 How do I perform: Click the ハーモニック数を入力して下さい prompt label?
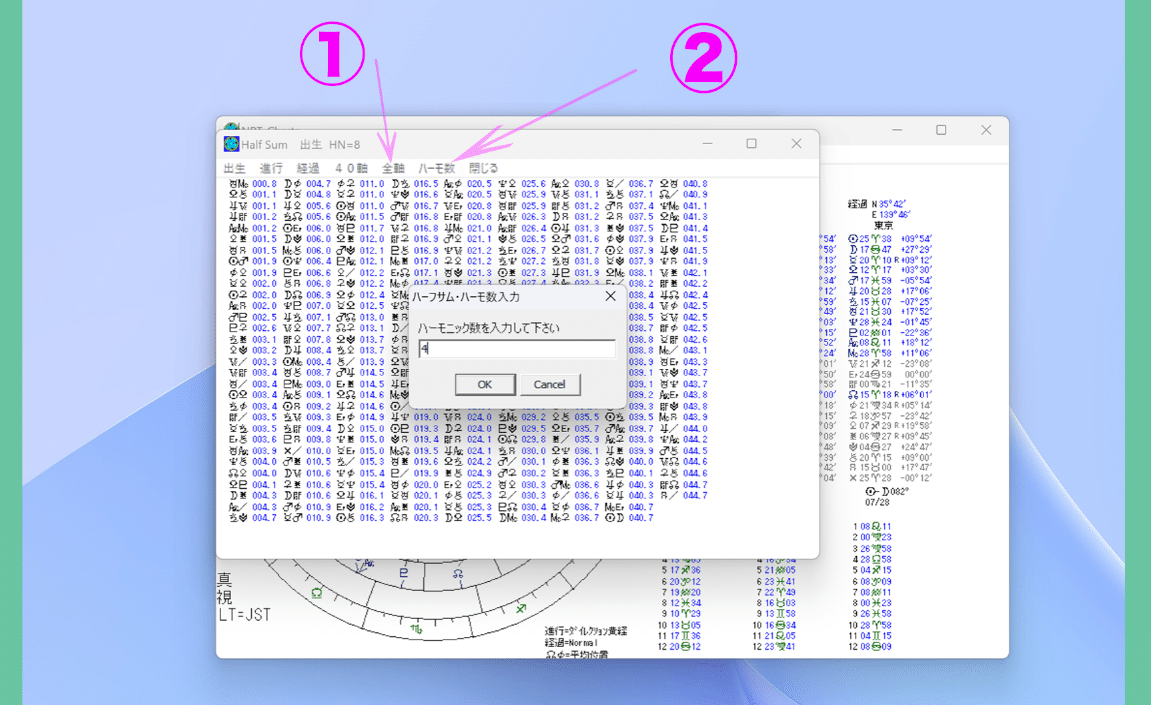click(488, 328)
